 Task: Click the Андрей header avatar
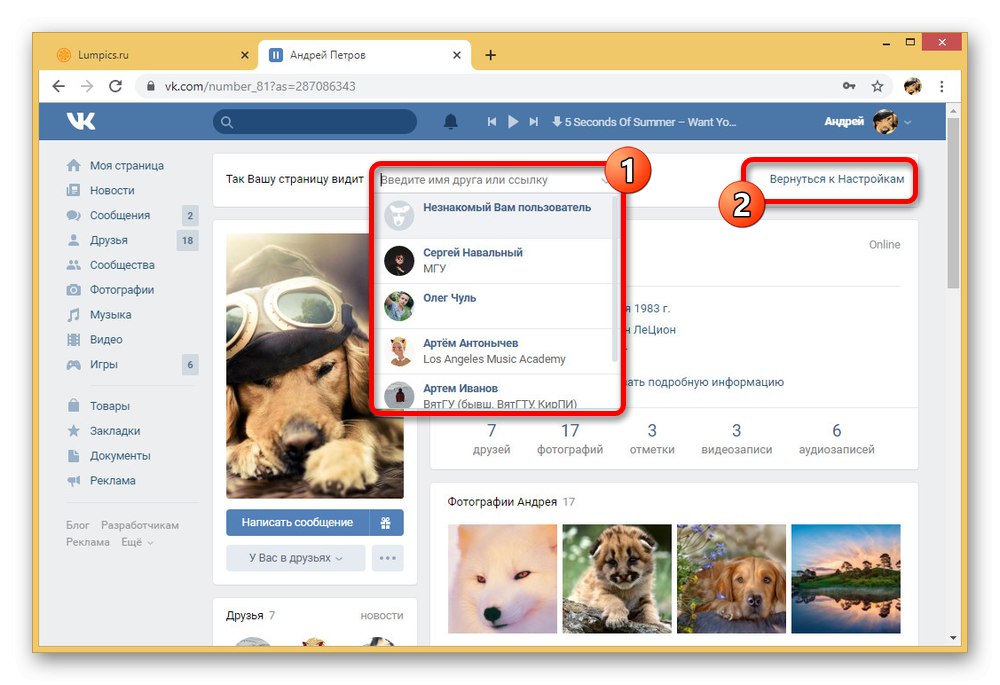click(x=885, y=121)
